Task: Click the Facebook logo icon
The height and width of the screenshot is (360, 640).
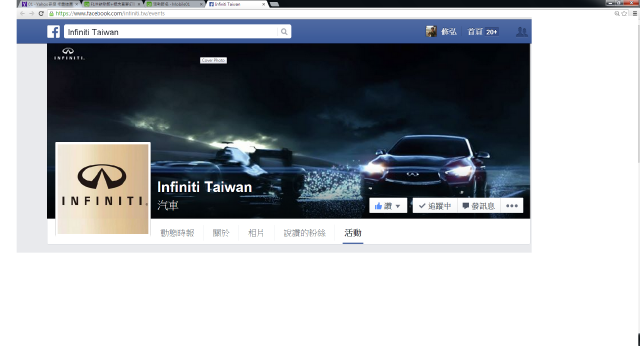Action: click(x=53, y=32)
